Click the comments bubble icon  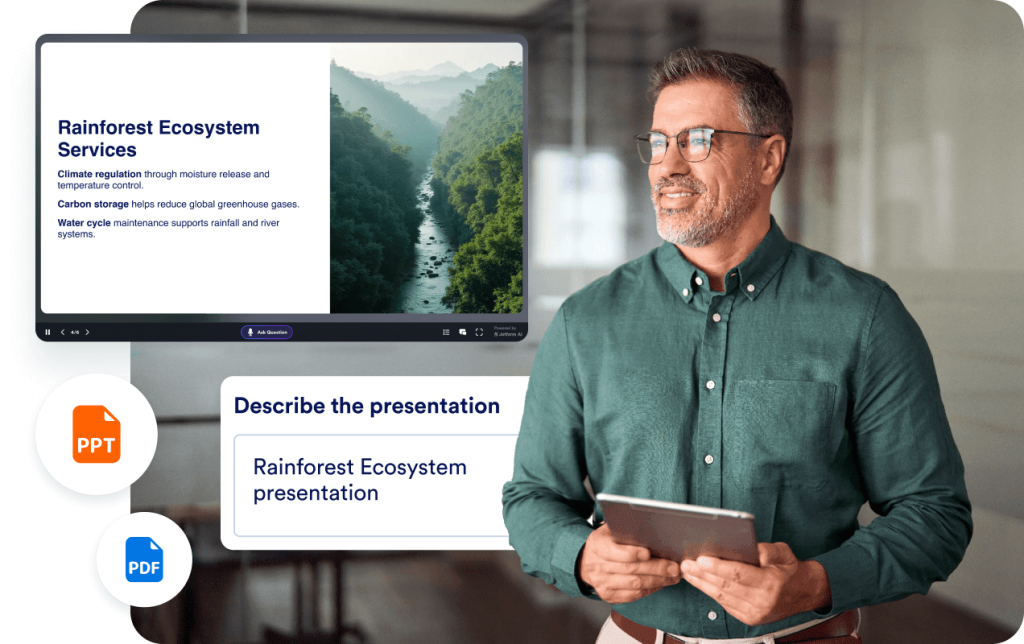[x=462, y=331]
